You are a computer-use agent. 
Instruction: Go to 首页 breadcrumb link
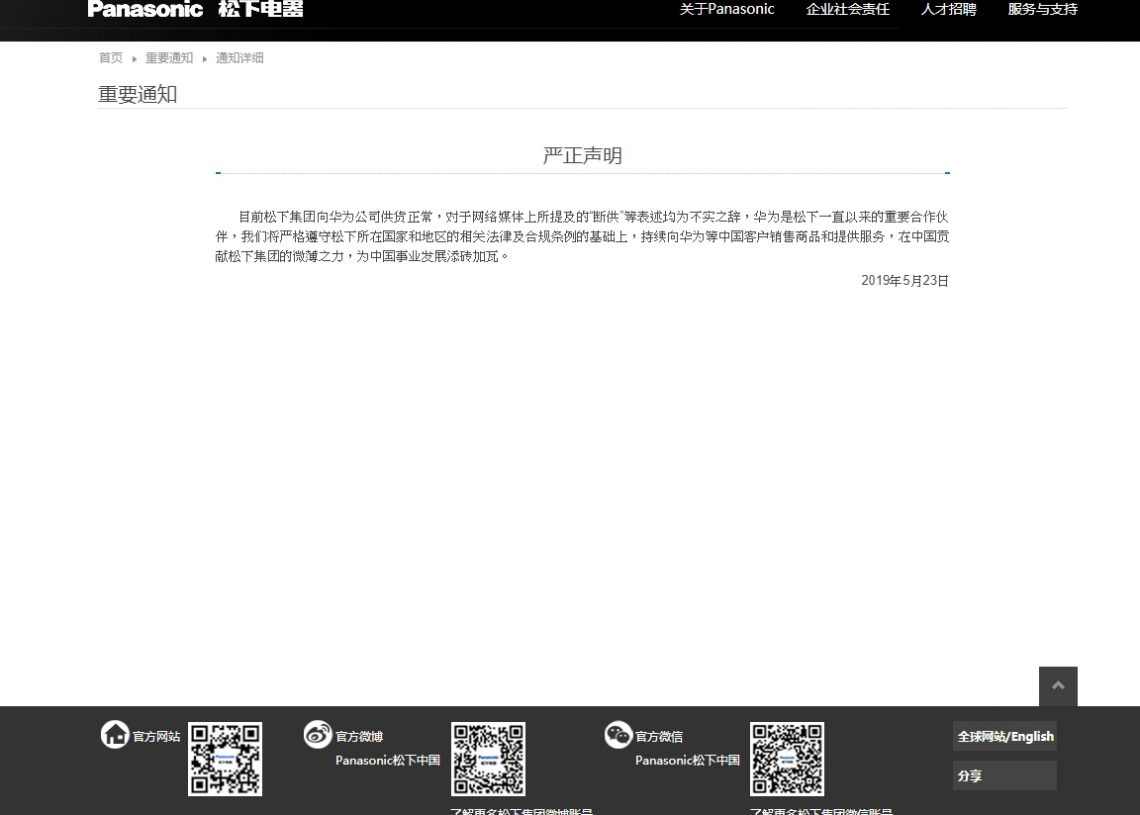(x=111, y=58)
